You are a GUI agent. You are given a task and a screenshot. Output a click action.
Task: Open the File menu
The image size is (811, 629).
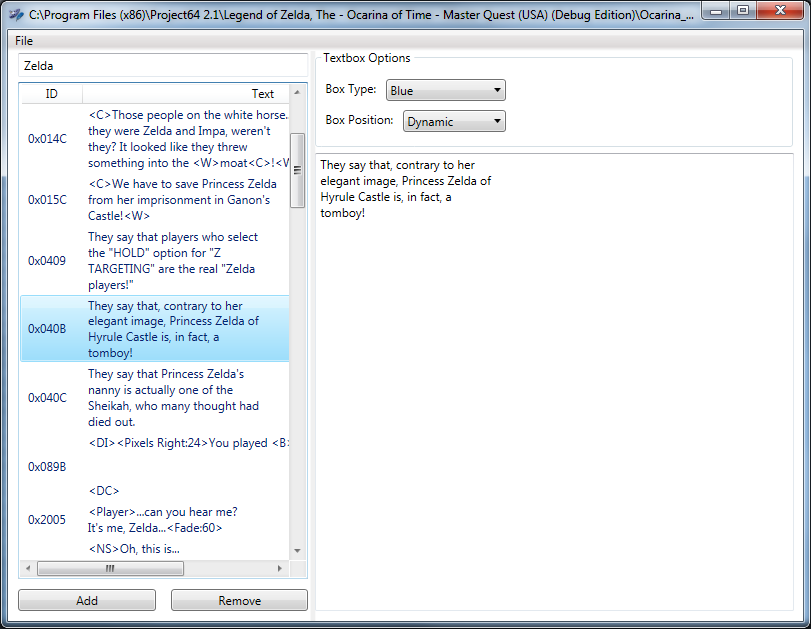pyautogui.click(x=24, y=40)
